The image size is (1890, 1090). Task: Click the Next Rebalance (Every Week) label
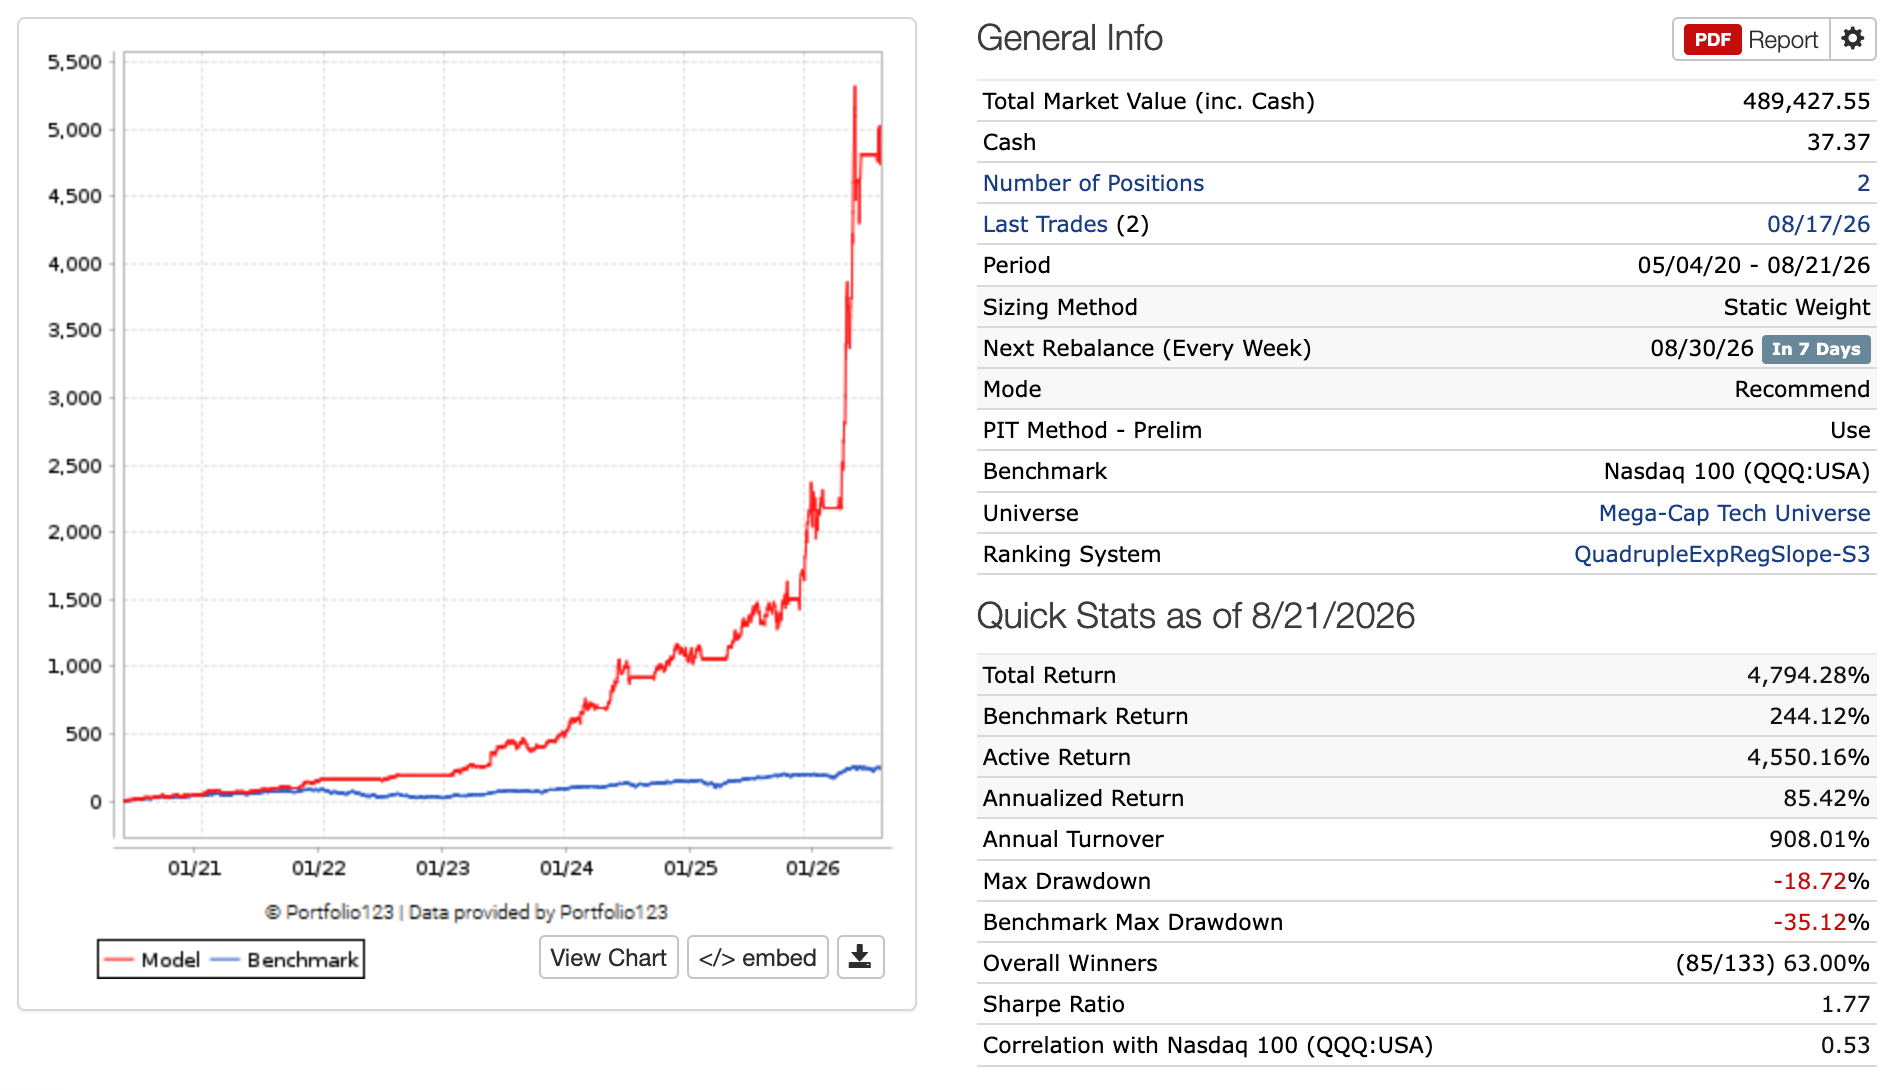coord(1146,348)
